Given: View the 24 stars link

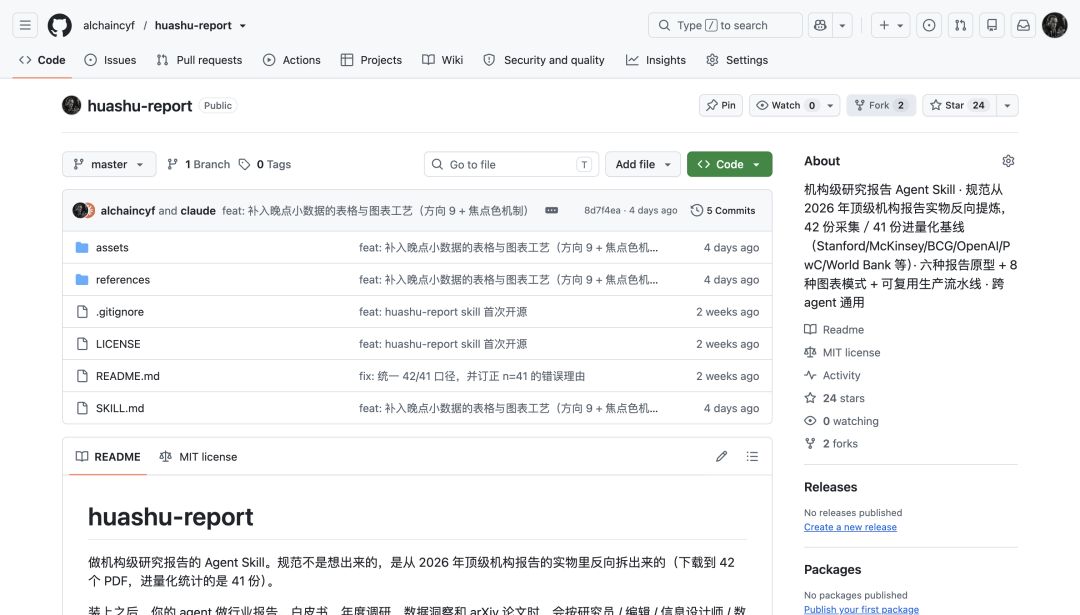Looking at the screenshot, I should click(x=834, y=398).
